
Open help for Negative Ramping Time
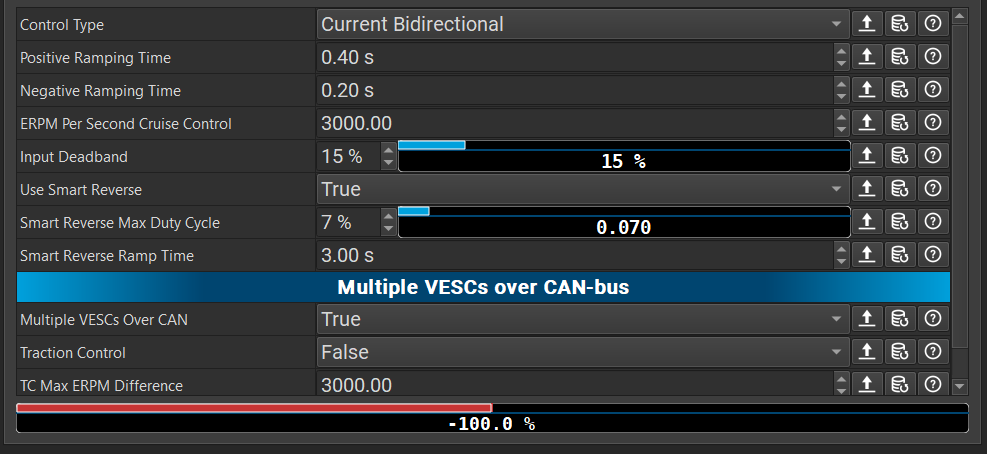[x=933, y=90]
